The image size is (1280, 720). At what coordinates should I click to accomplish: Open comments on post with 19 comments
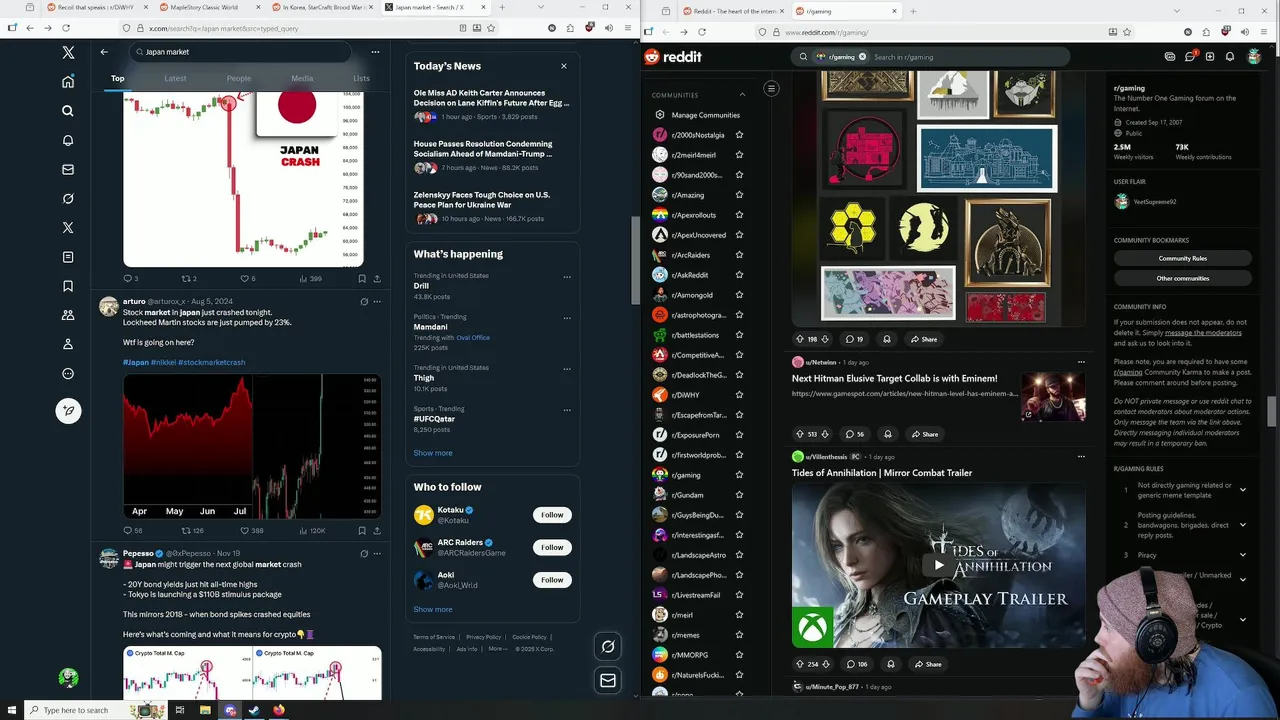point(853,339)
